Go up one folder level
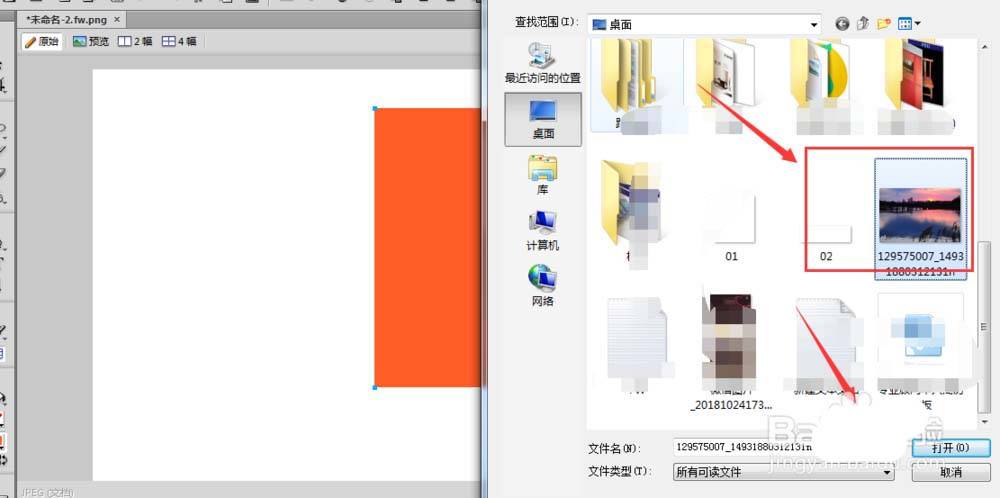This screenshot has height=498, width=1000. (x=863, y=23)
